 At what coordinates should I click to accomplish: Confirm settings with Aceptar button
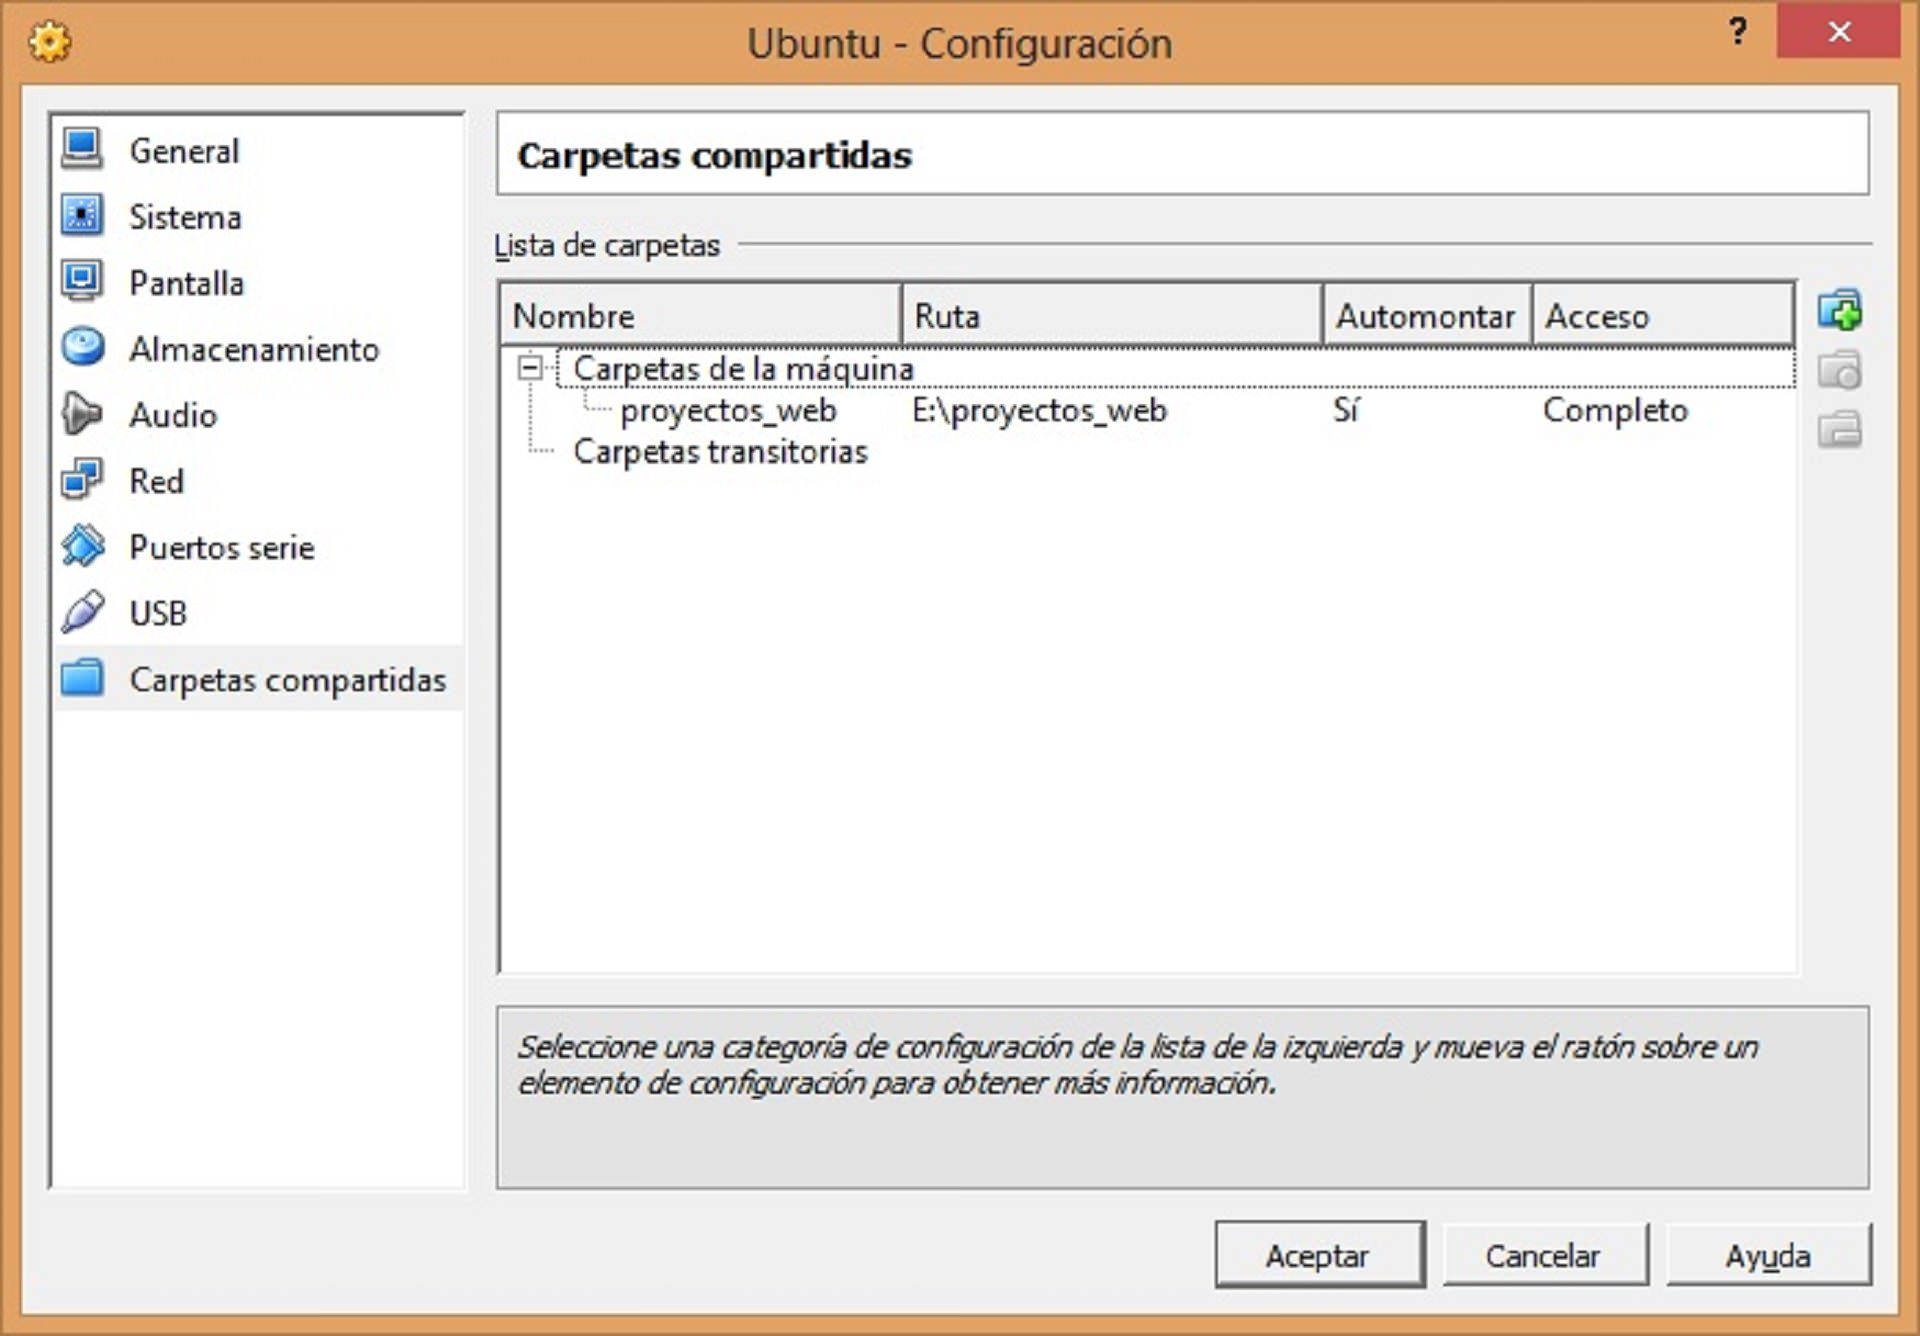(x=1320, y=1254)
